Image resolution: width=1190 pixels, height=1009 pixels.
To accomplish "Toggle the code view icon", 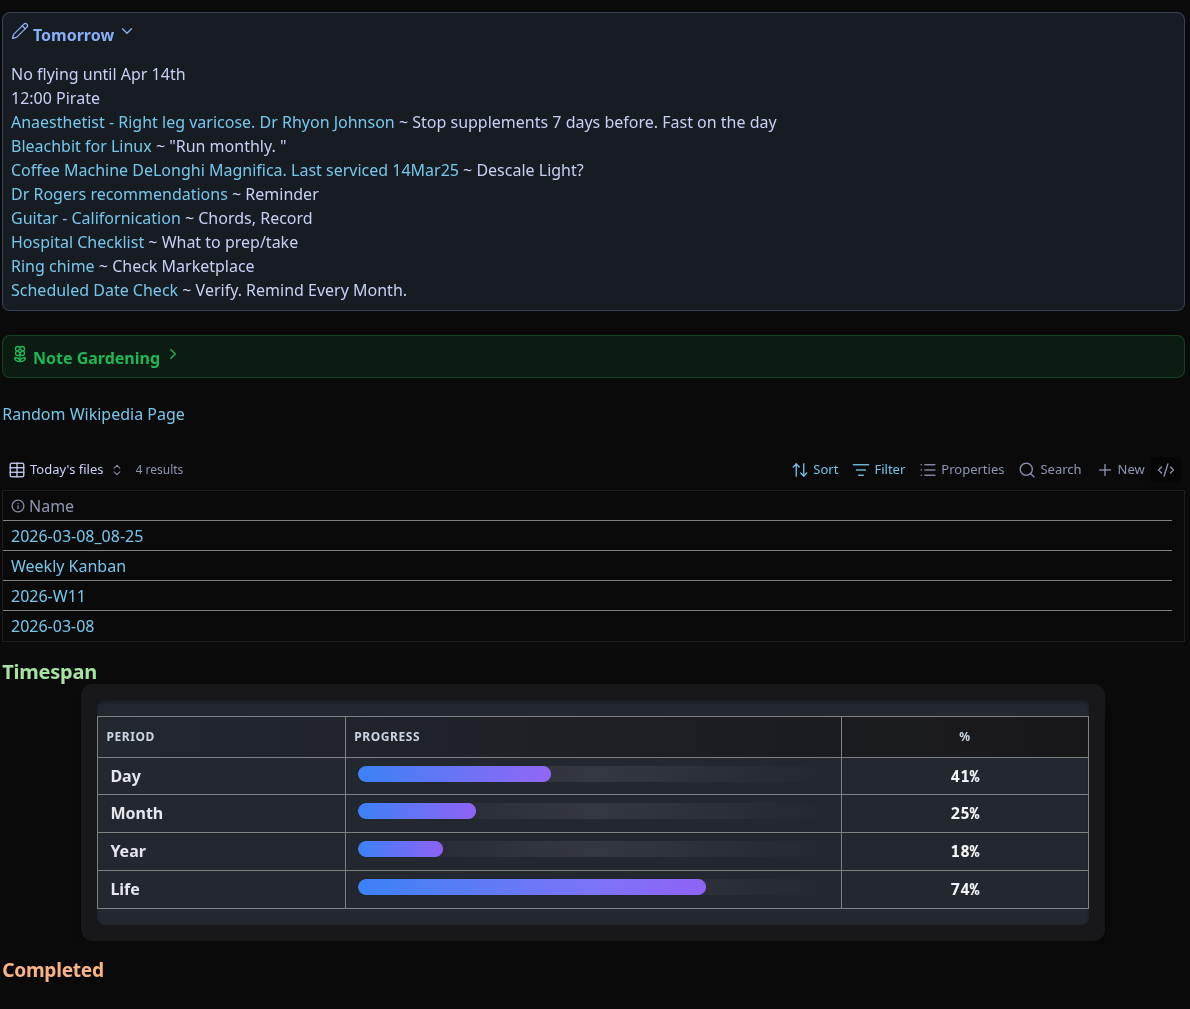I will (x=1166, y=470).
